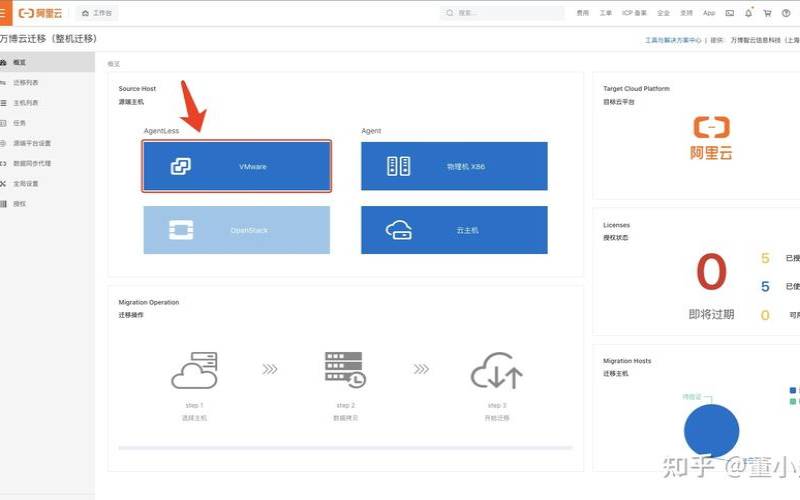800x500 pixels.
Task: Click the migration operation progress bar
Action: pyautogui.click(x=345, y=448)
